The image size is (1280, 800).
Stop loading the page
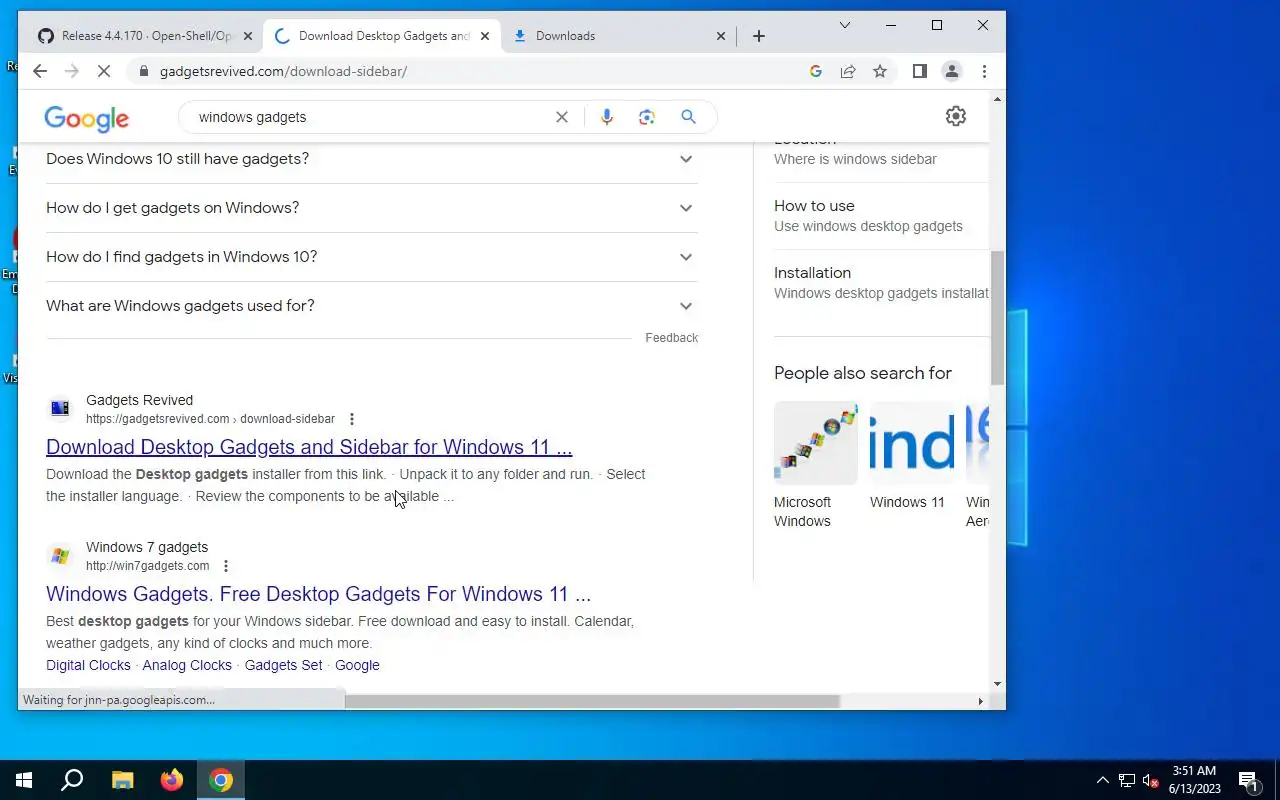point(106,71)
